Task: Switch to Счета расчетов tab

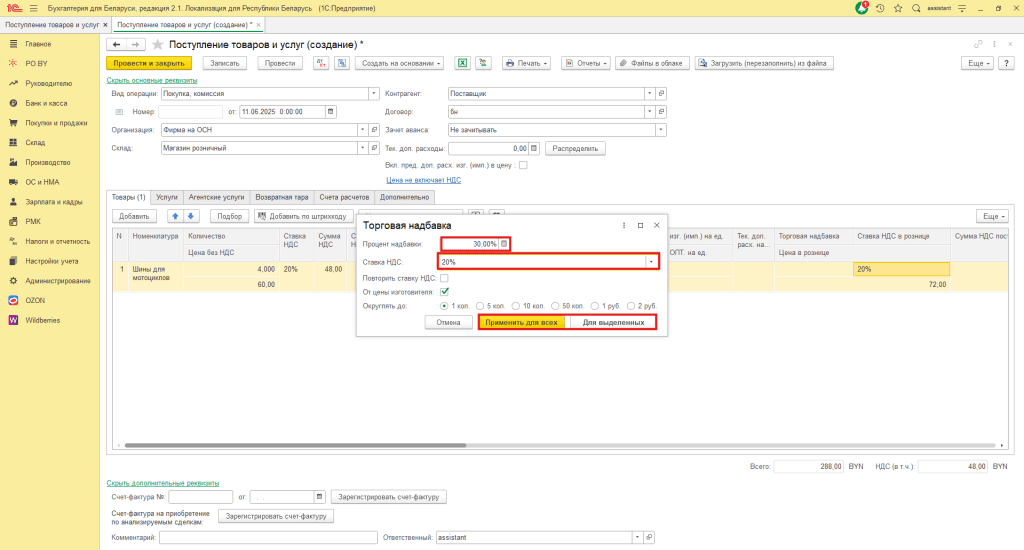Action: (344, 197)
